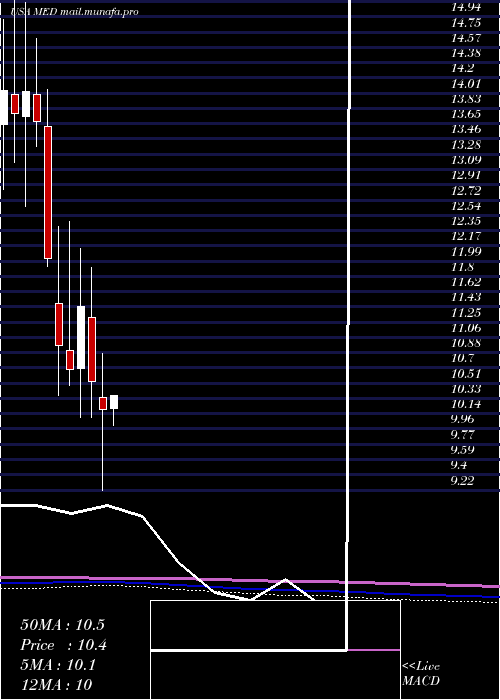Click the 9.4 price axis label
Image resolution: width=500 pixels, height=700 pixels.
[459, 465]
